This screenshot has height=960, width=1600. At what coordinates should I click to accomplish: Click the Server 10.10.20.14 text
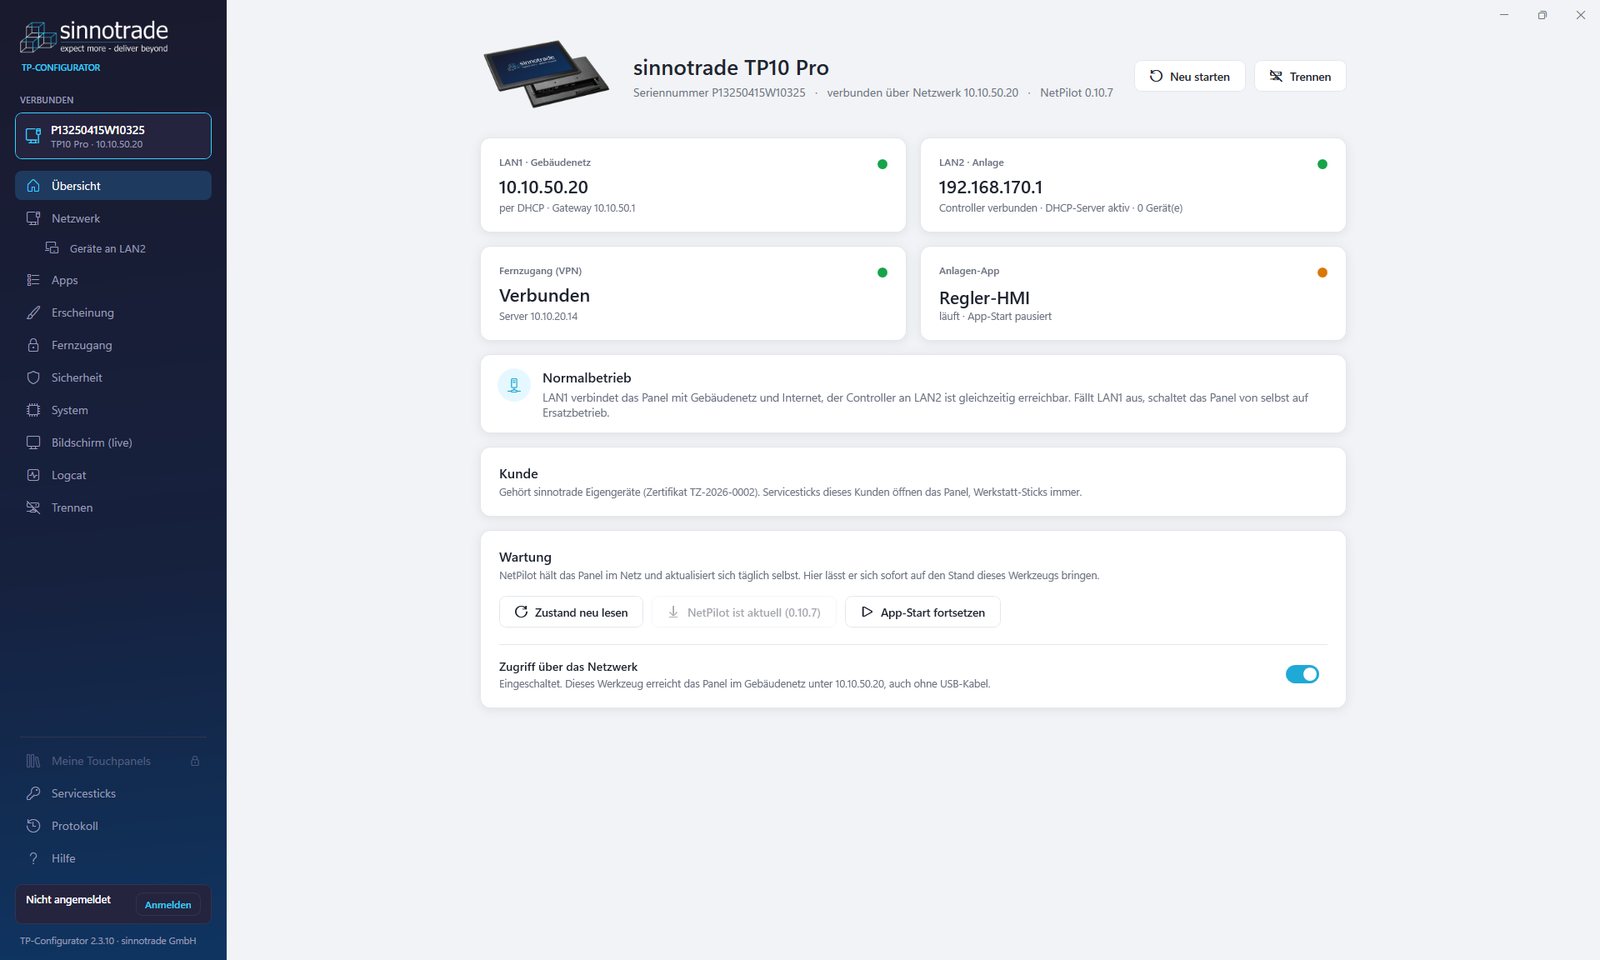[538, 316]
